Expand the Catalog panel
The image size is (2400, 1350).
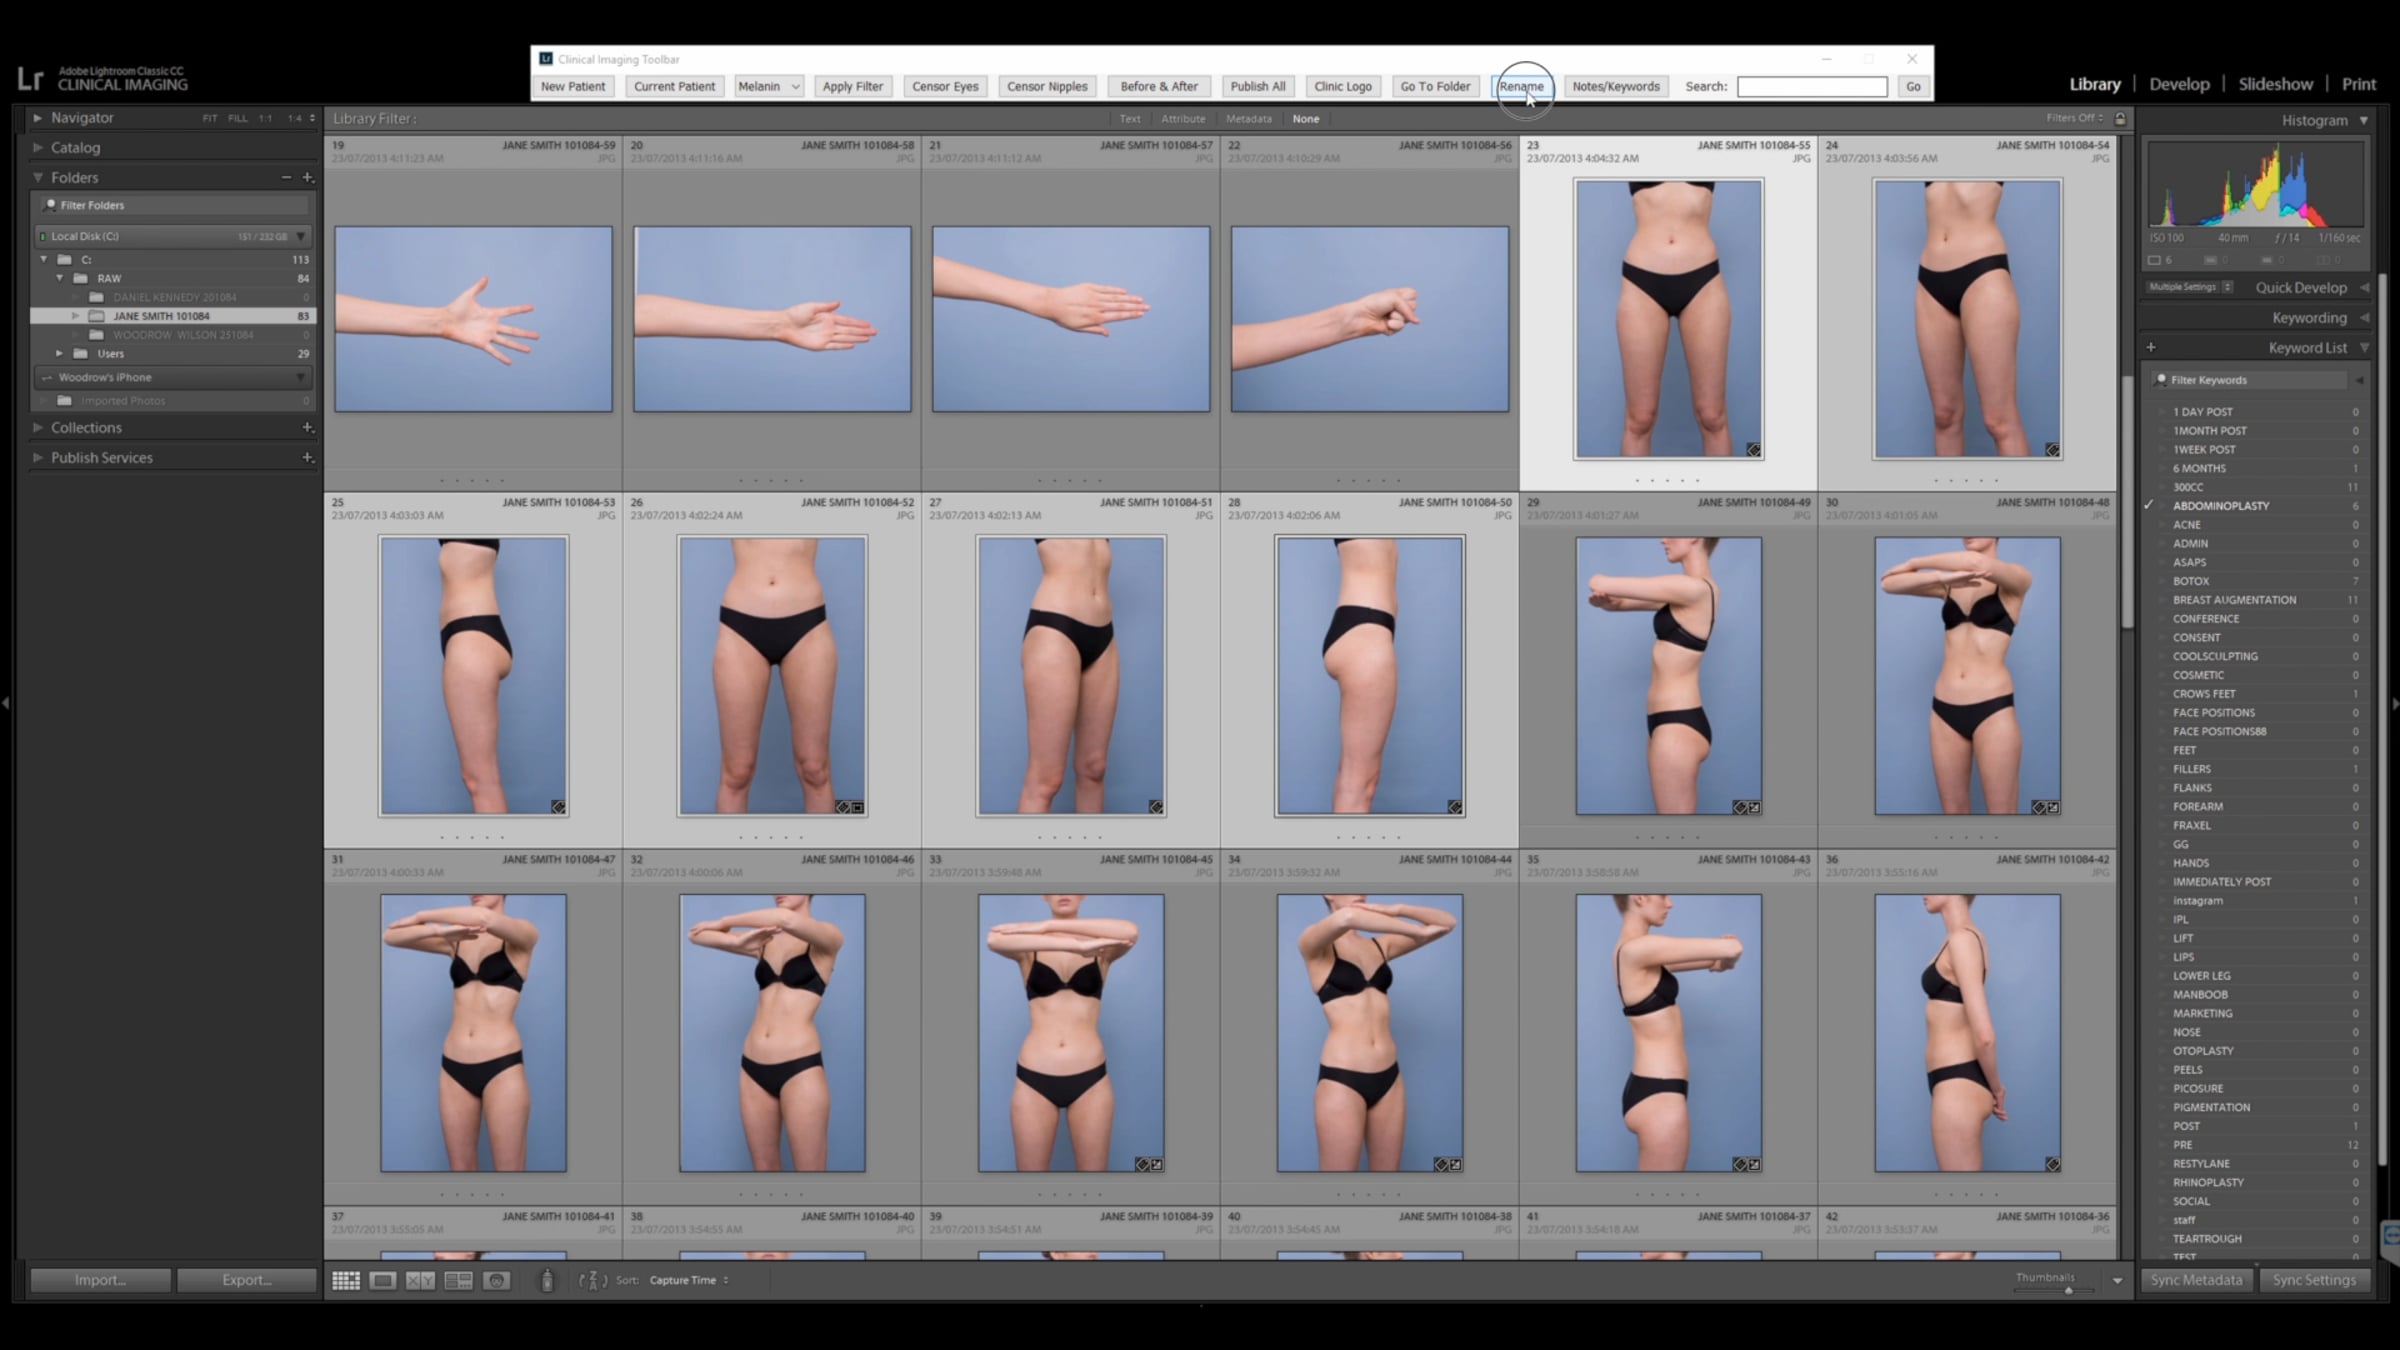pyautogui.click(x=38, y=147)
